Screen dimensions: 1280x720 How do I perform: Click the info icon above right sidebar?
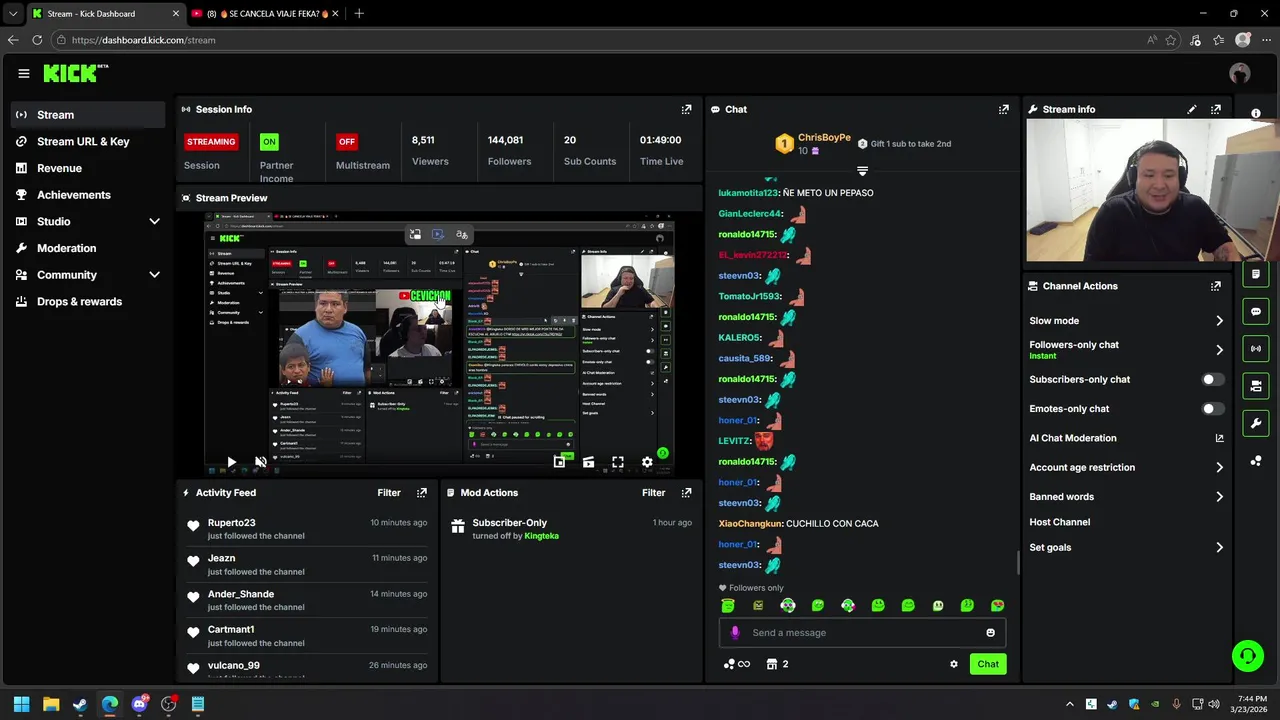pyautogui.click(x=1256, y=113)
